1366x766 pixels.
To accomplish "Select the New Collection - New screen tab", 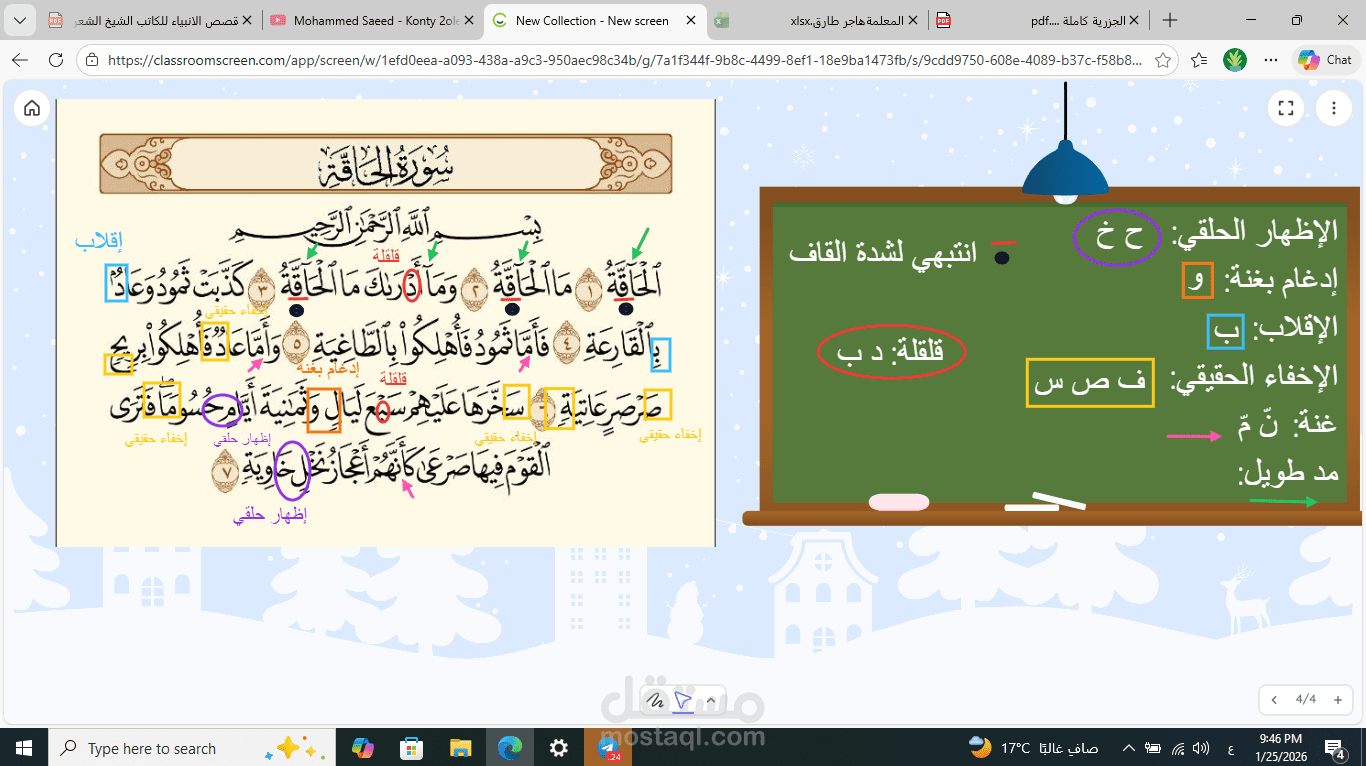I will (596, 20).
